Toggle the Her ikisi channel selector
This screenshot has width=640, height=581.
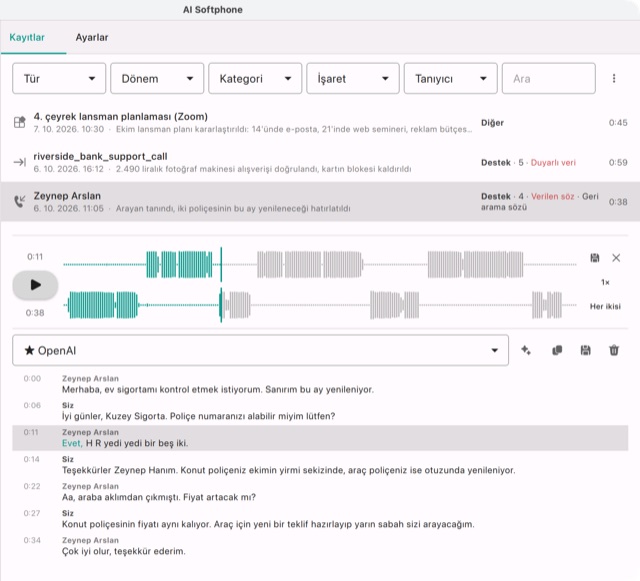click(x=605, y=306)
